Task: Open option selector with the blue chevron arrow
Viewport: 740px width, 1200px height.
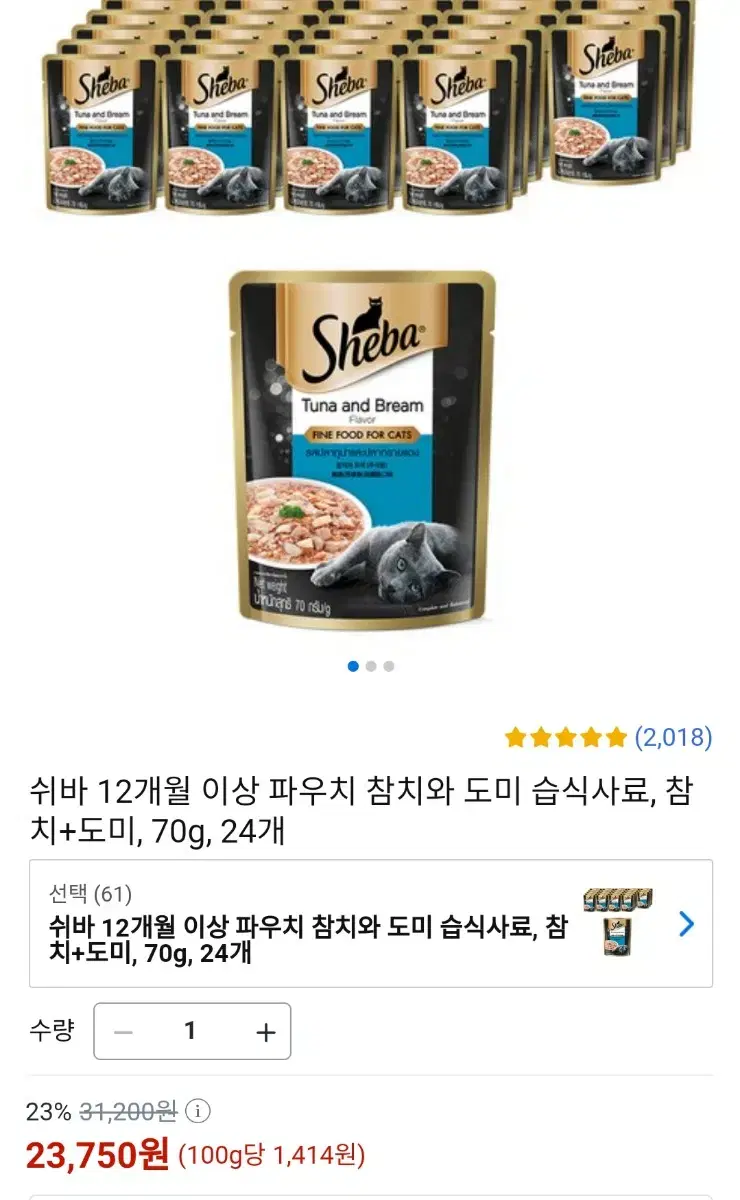Action: 686,924
